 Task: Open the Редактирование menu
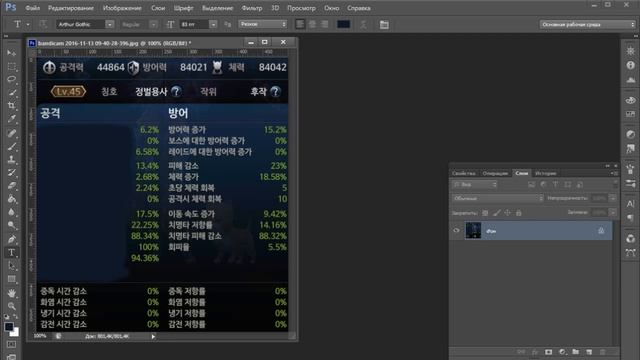pos(71,8)
